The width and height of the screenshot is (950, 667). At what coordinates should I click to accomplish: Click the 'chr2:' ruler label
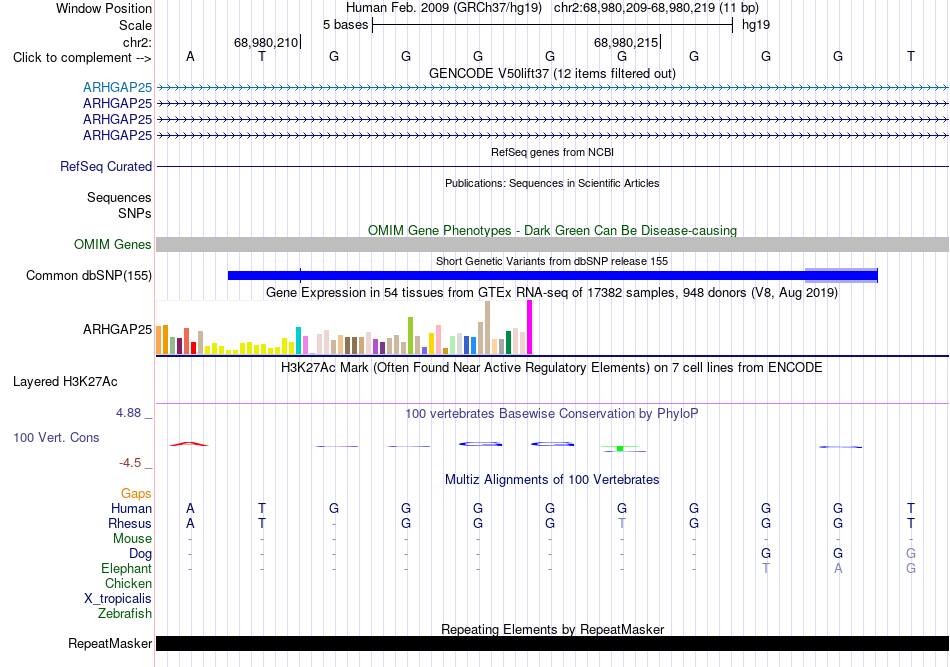[137, 42]
